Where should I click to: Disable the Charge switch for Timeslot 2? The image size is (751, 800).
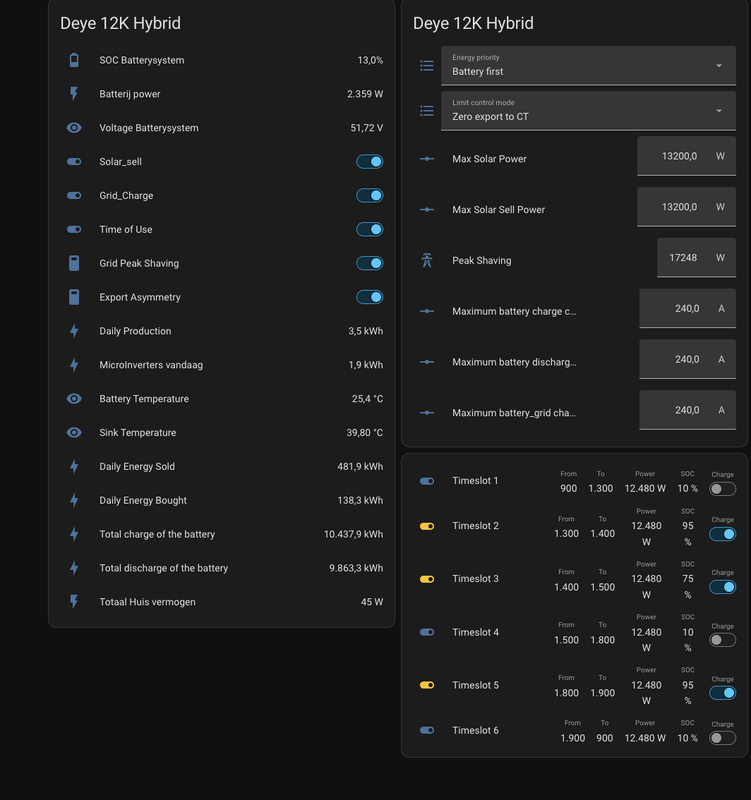(x=722, y=534)
